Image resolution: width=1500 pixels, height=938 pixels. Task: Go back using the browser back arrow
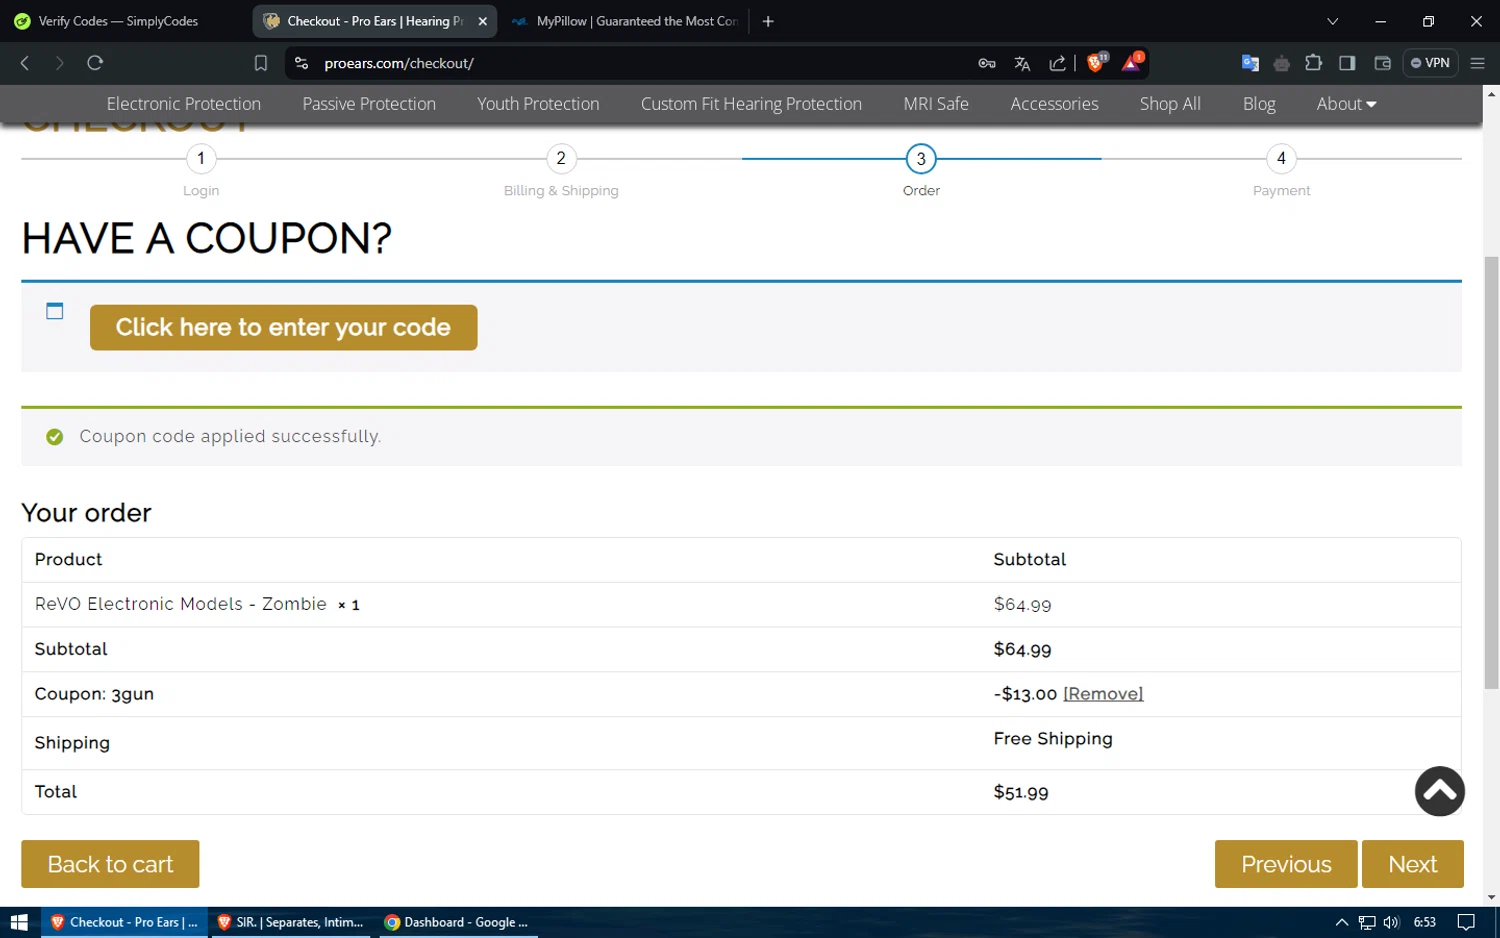(x=25, y=63)
